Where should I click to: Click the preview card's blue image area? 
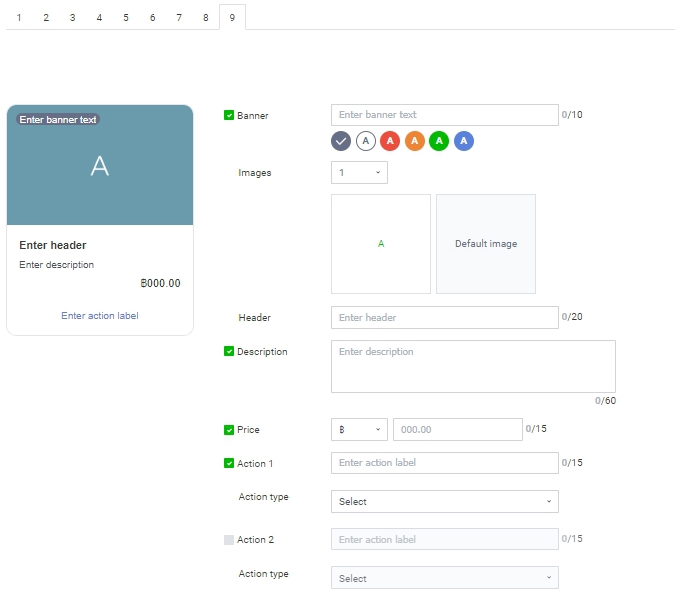pos(100,165)
